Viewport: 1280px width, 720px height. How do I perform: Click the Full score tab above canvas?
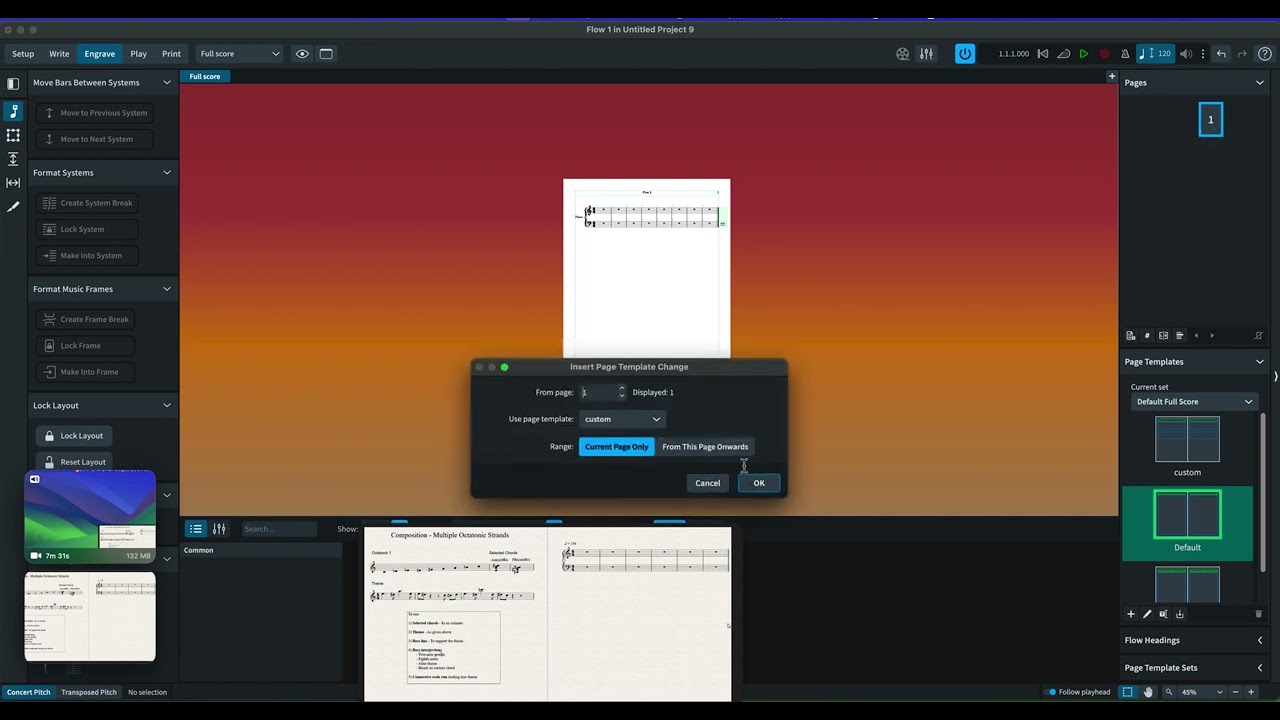pyautogui.click(x=205, y=76)
